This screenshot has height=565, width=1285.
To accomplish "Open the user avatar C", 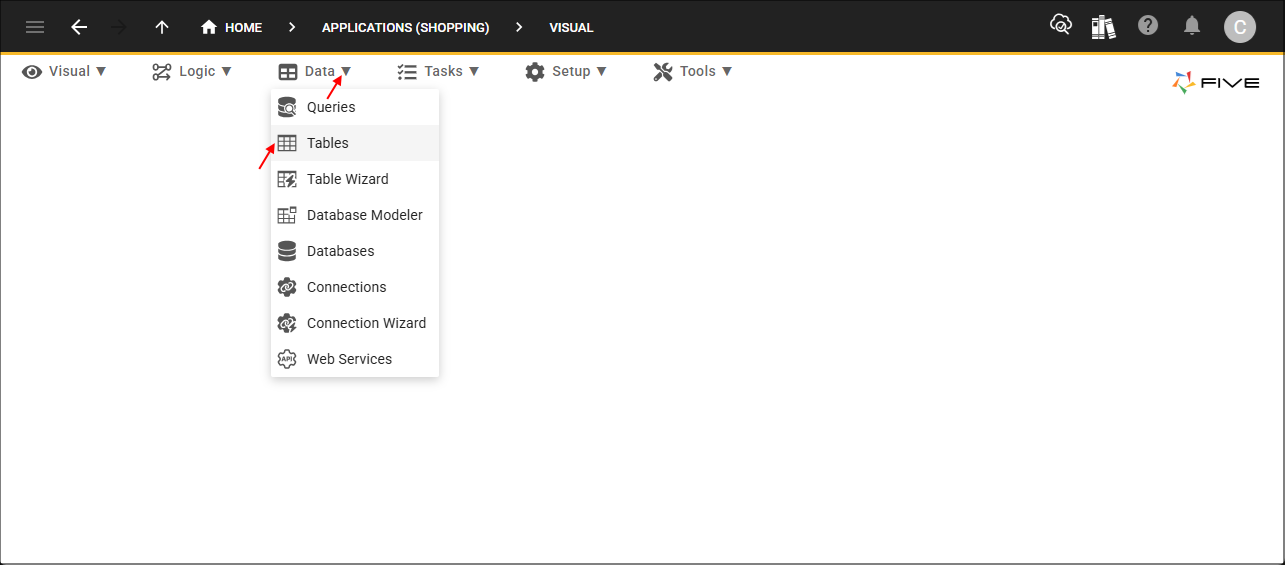I will (1240, 27).
